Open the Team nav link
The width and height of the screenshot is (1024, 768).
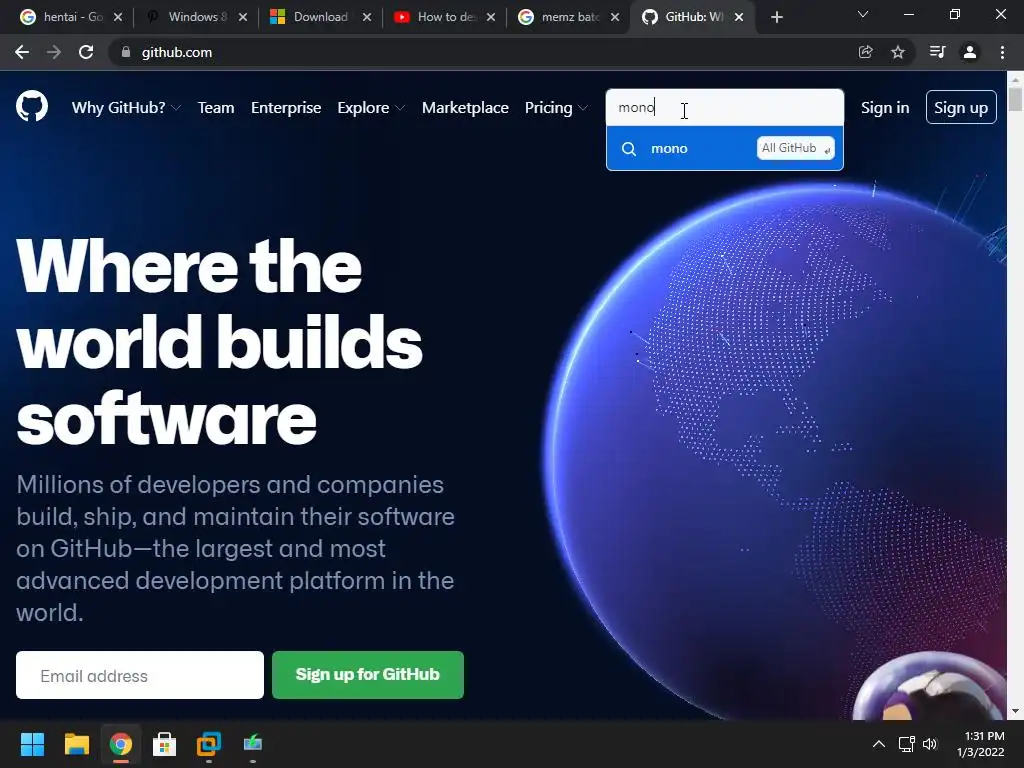click(x=216, y=108)
